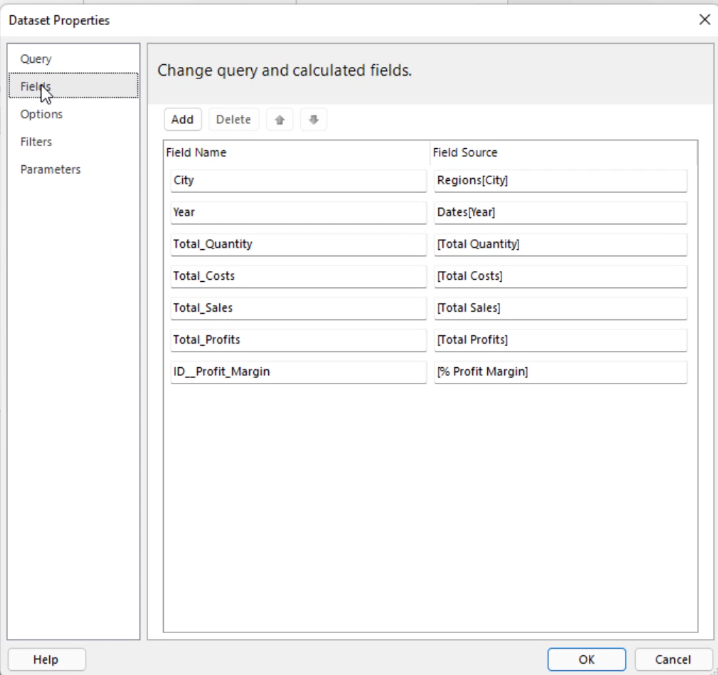Edit the Year field name

299,212
